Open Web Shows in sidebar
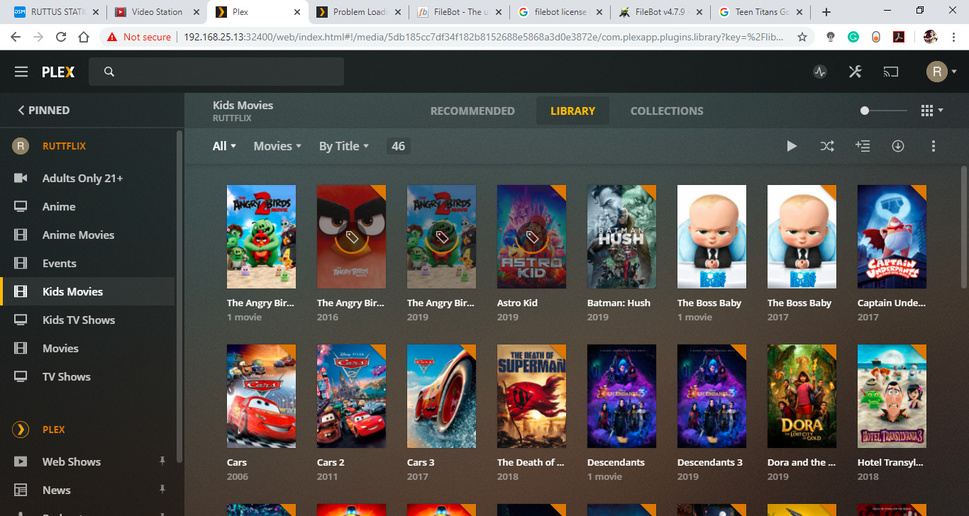This screenshot has width=969, height=516. 71,462
